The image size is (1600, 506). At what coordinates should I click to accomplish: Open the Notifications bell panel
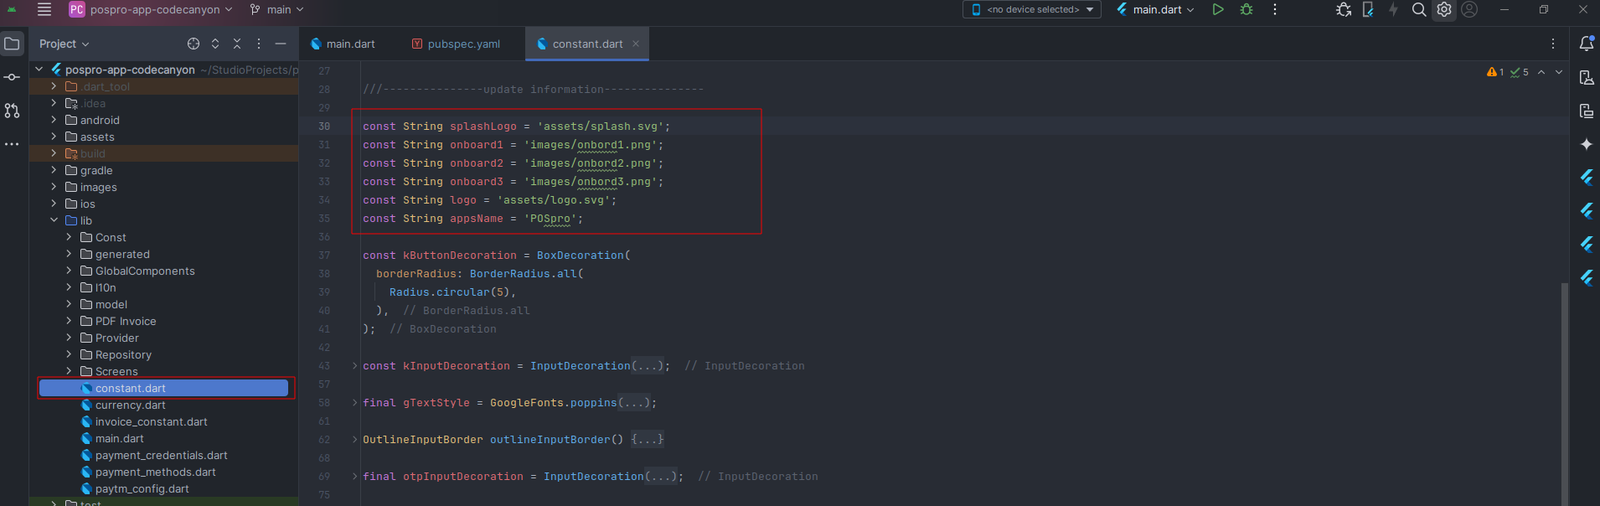coord(1586,44)
